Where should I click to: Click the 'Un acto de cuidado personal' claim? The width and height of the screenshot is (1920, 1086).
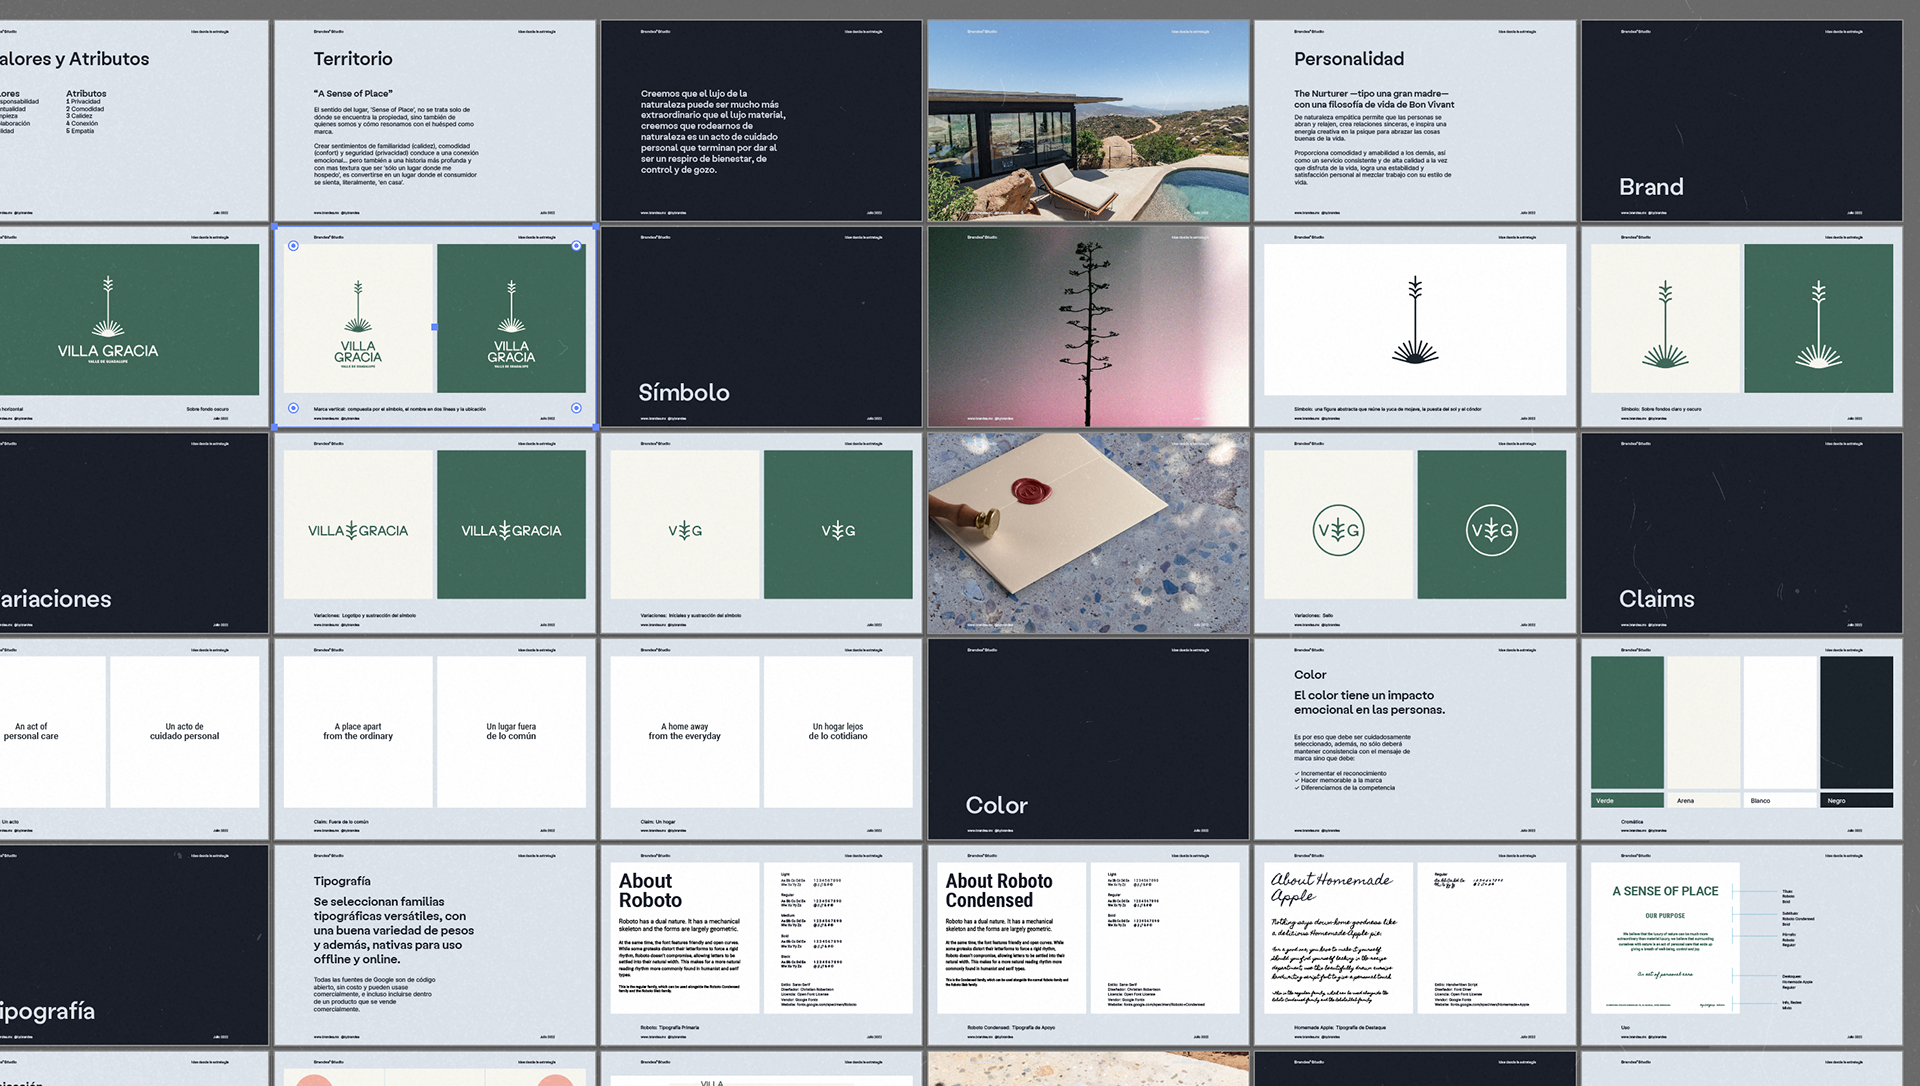point(185,731)
